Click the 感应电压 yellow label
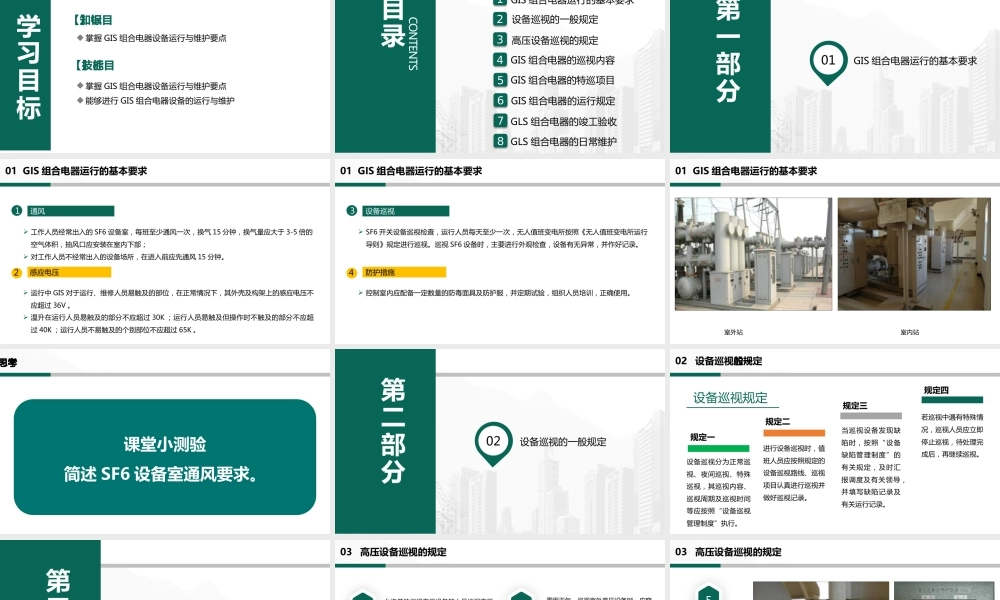Image resolution: width=1000 pixels, height=600 pixels. coord(69,272)
